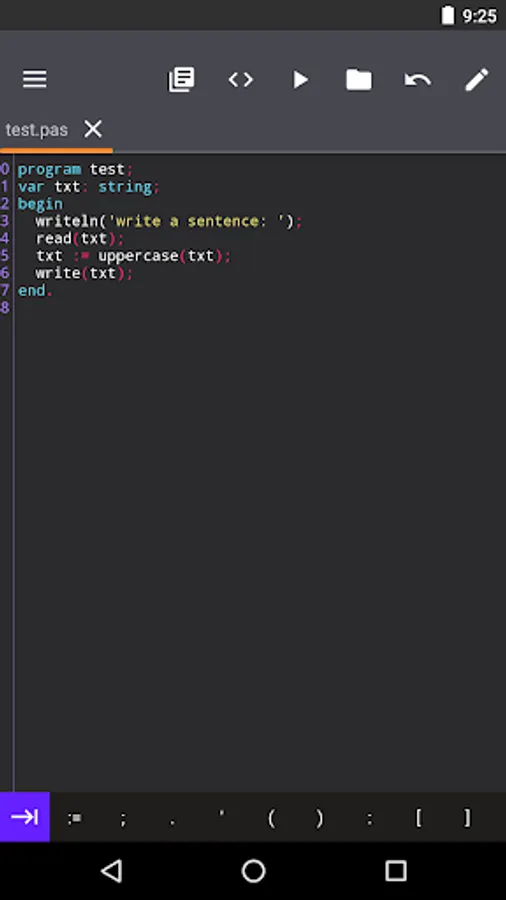The image size is (506, 900).
Task: Go back with Android back button
Action: click(111, 871)
